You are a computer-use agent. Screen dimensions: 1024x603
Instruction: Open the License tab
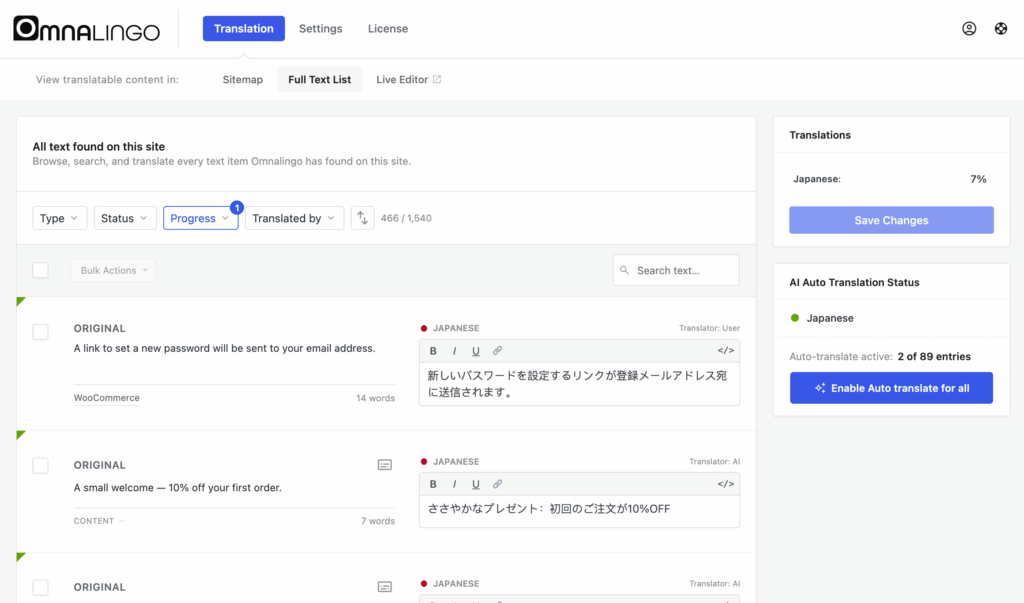point(388,29)
